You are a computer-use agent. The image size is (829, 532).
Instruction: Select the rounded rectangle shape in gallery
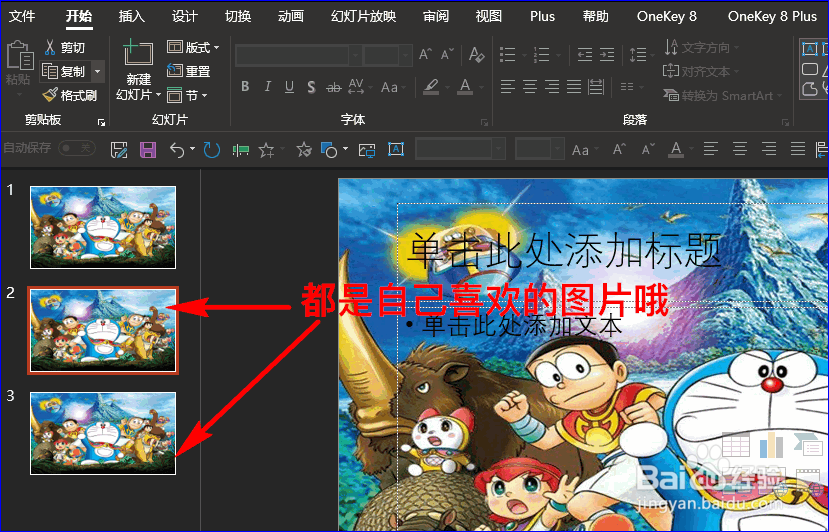(x=809, y=69)
